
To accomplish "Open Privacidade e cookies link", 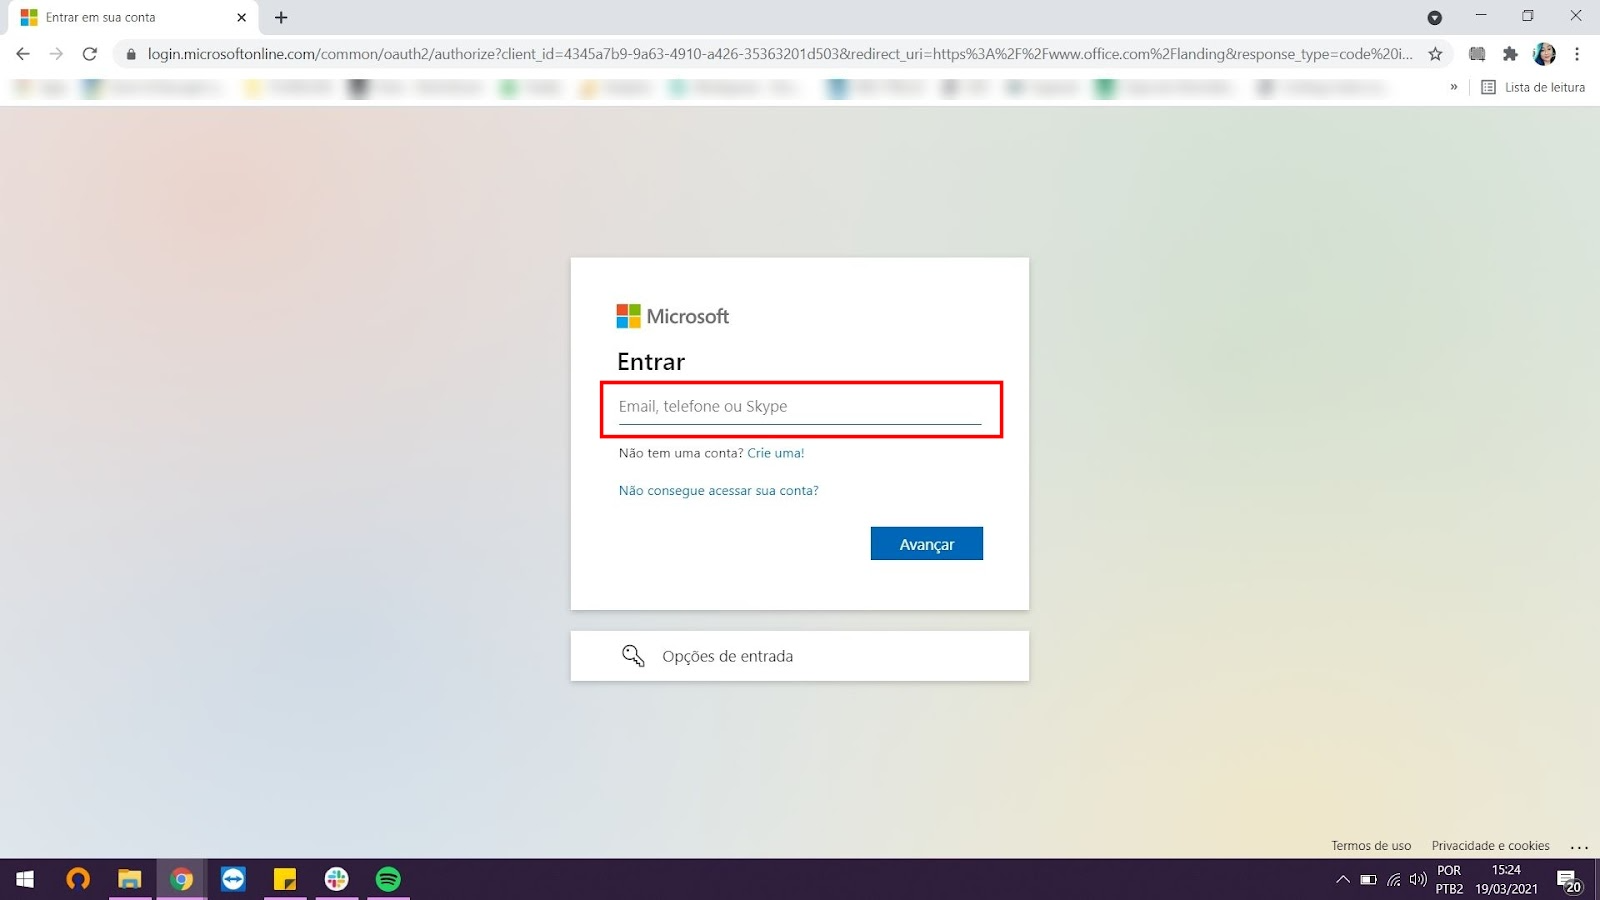I will click(1490, 846).
